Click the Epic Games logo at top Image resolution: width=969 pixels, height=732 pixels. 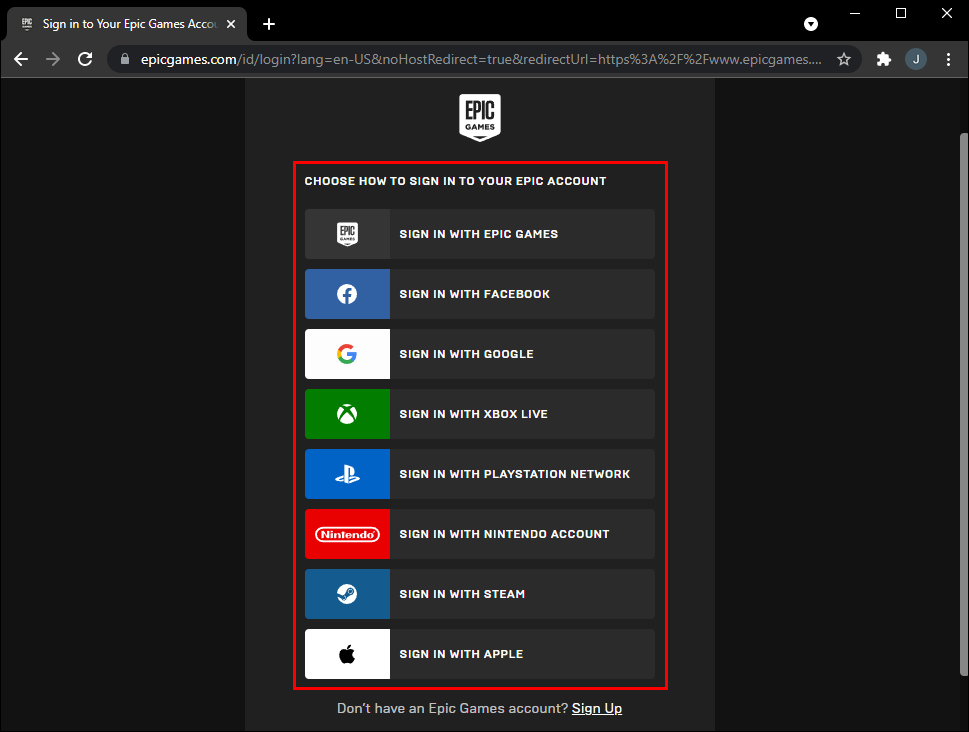(x=480, y=117)
